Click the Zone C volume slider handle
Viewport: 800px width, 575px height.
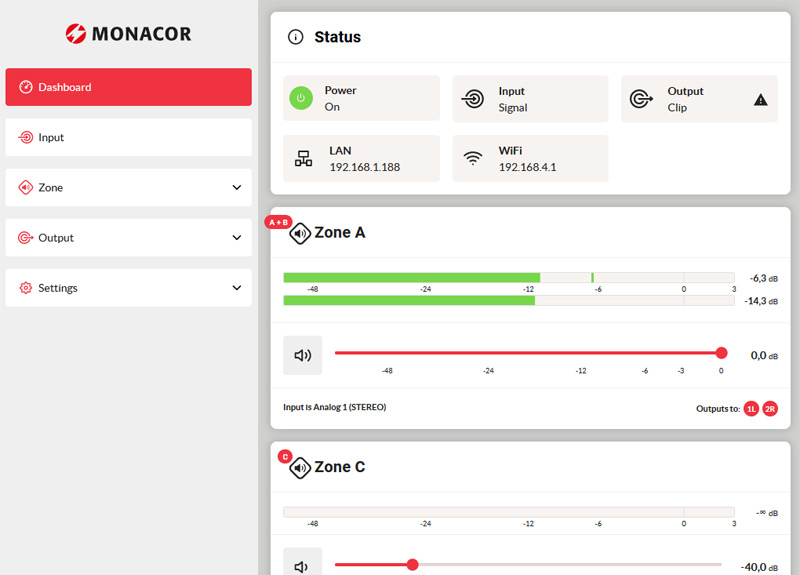point(412,565)
